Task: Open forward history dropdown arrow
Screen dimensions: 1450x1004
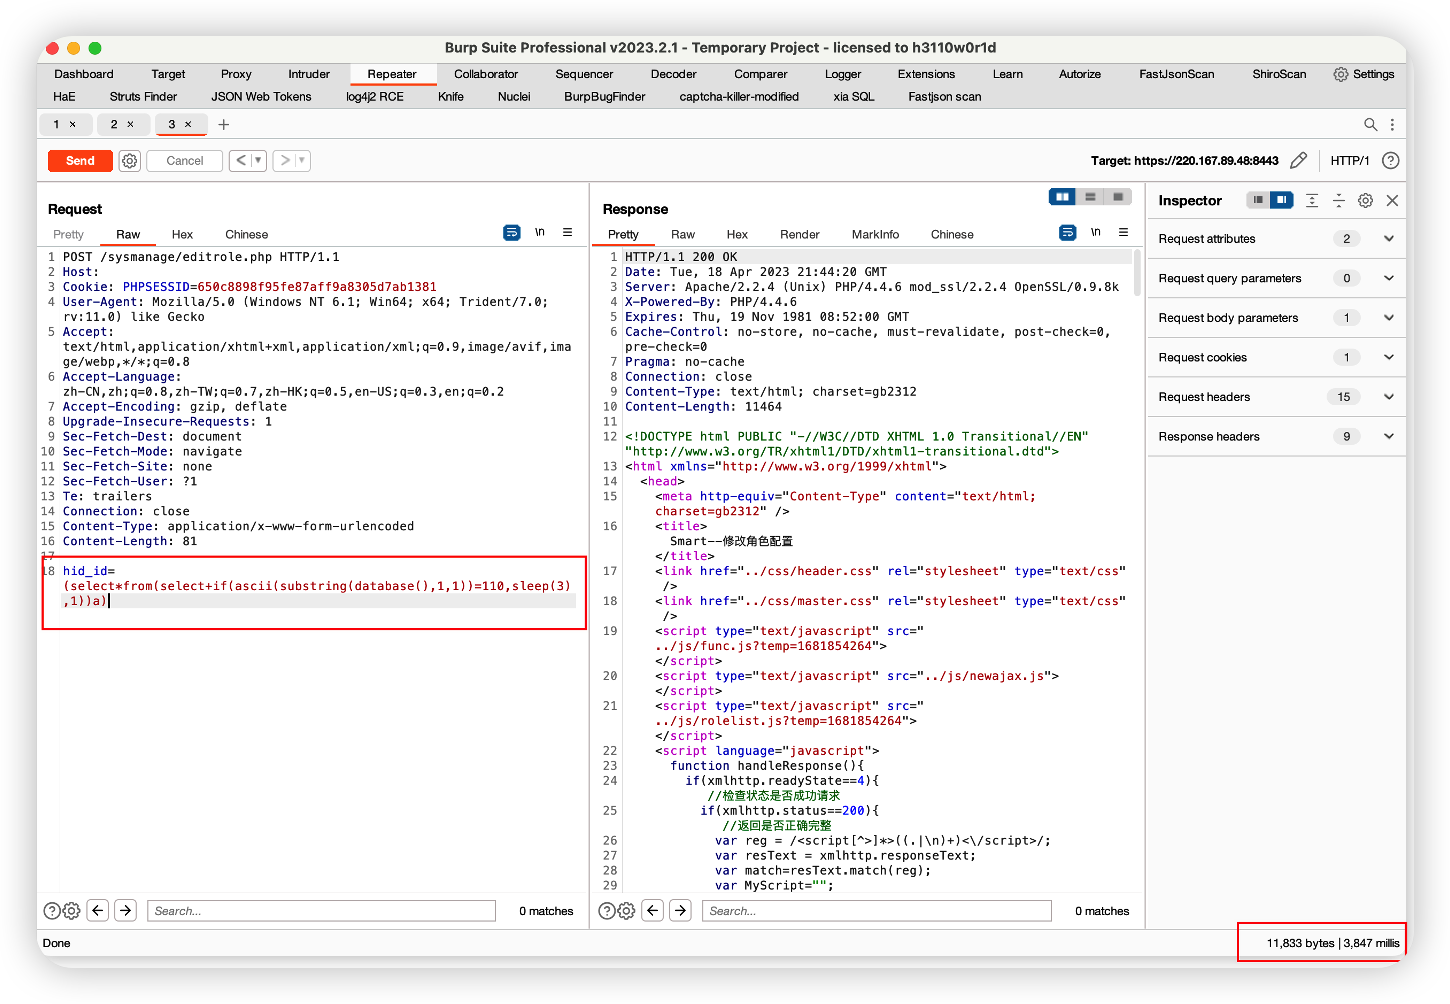Action: point(302,160)
